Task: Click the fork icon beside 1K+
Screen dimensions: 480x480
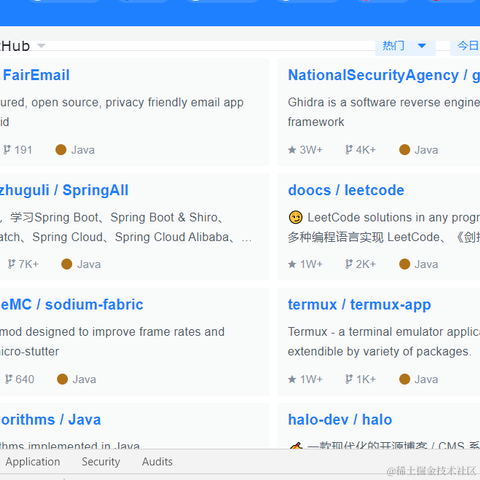Action: point(349,379)
